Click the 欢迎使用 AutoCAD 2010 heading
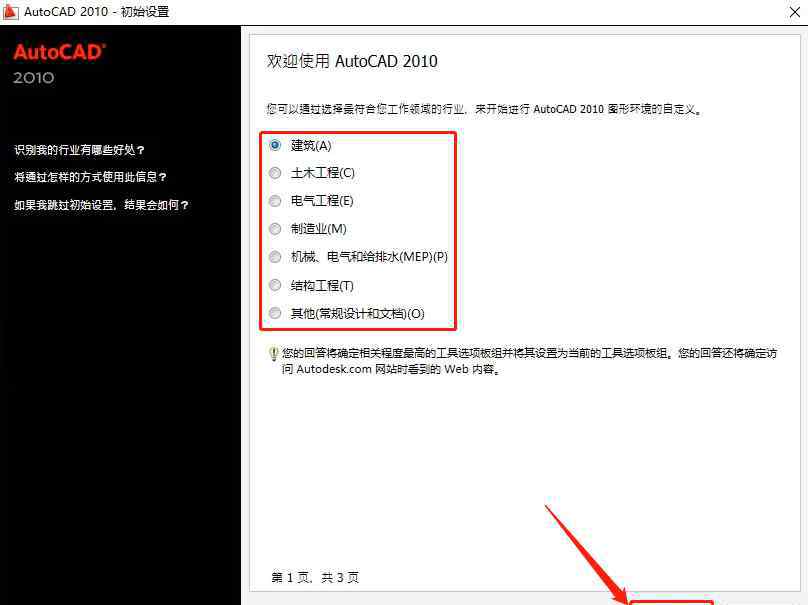Image resolution: width=808 pixels, height=605 pixels. [352, 61]
